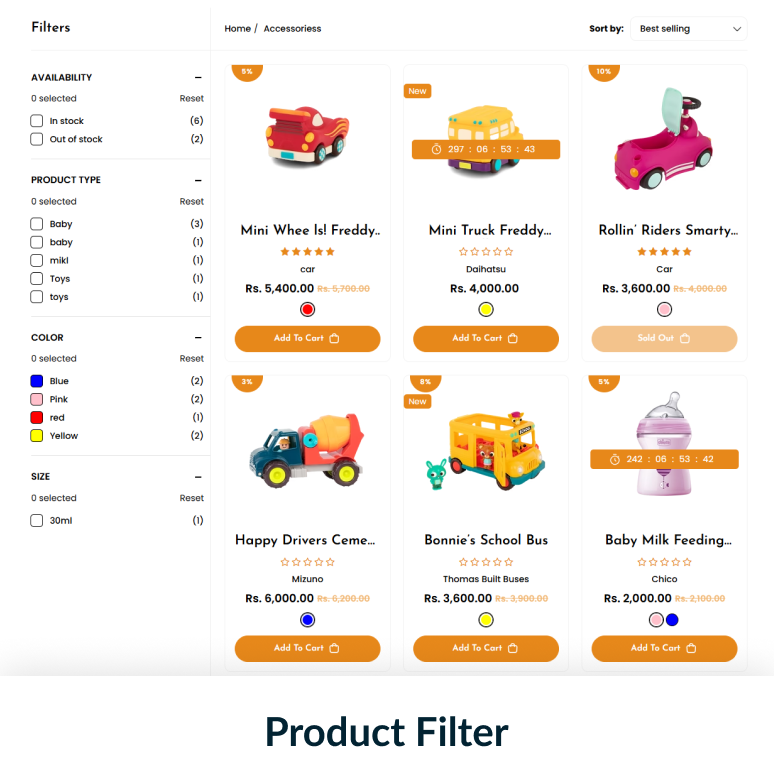Click the countdown timer on the Baby Milk Feeding bottle
774x784 pixels.
pos(664,459)
